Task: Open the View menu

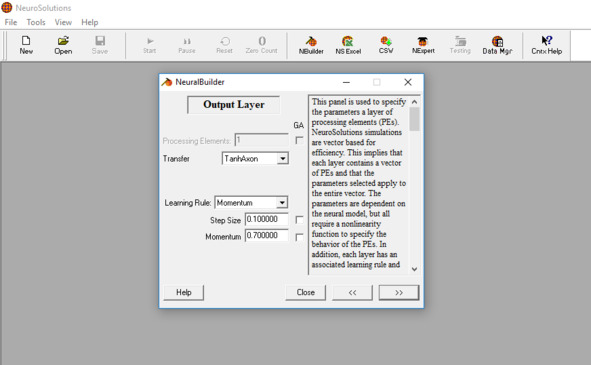Action: click(63, 22)
